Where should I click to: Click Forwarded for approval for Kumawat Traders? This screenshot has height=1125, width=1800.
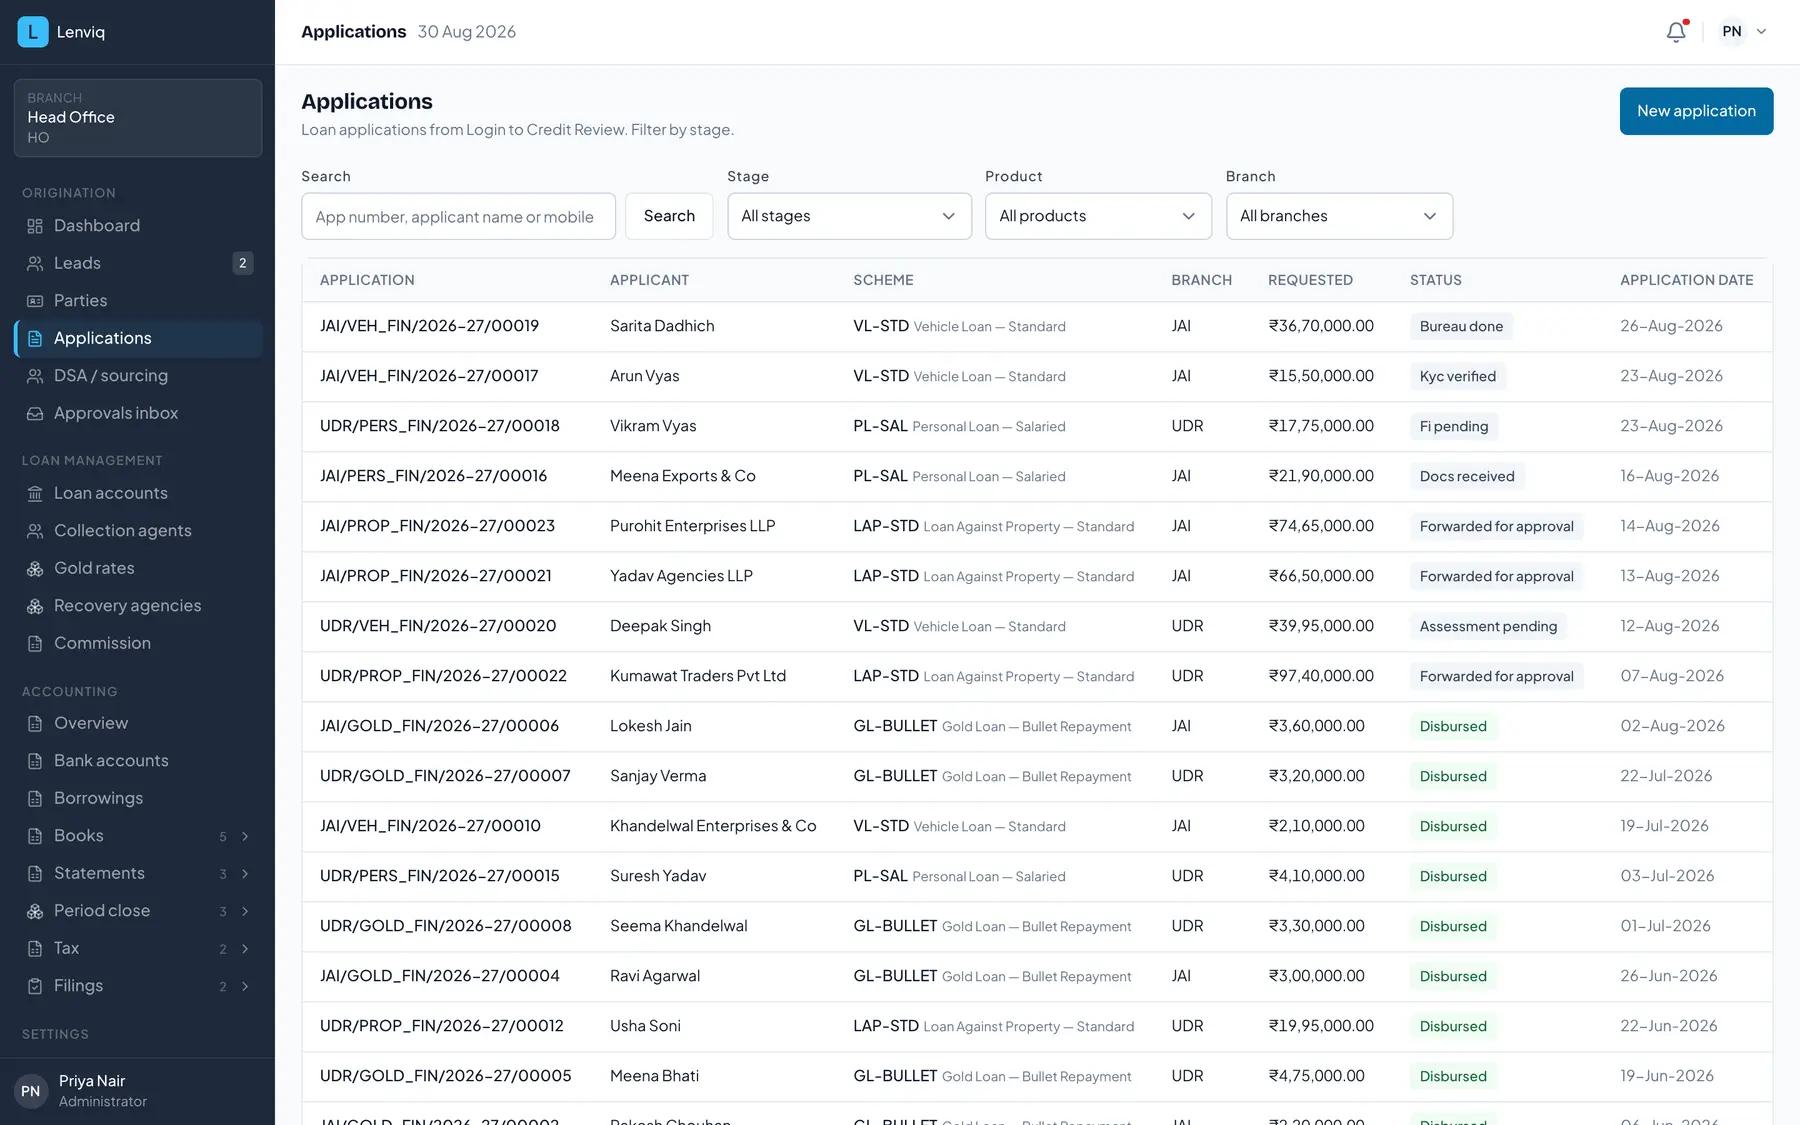tap(1496, 676)
